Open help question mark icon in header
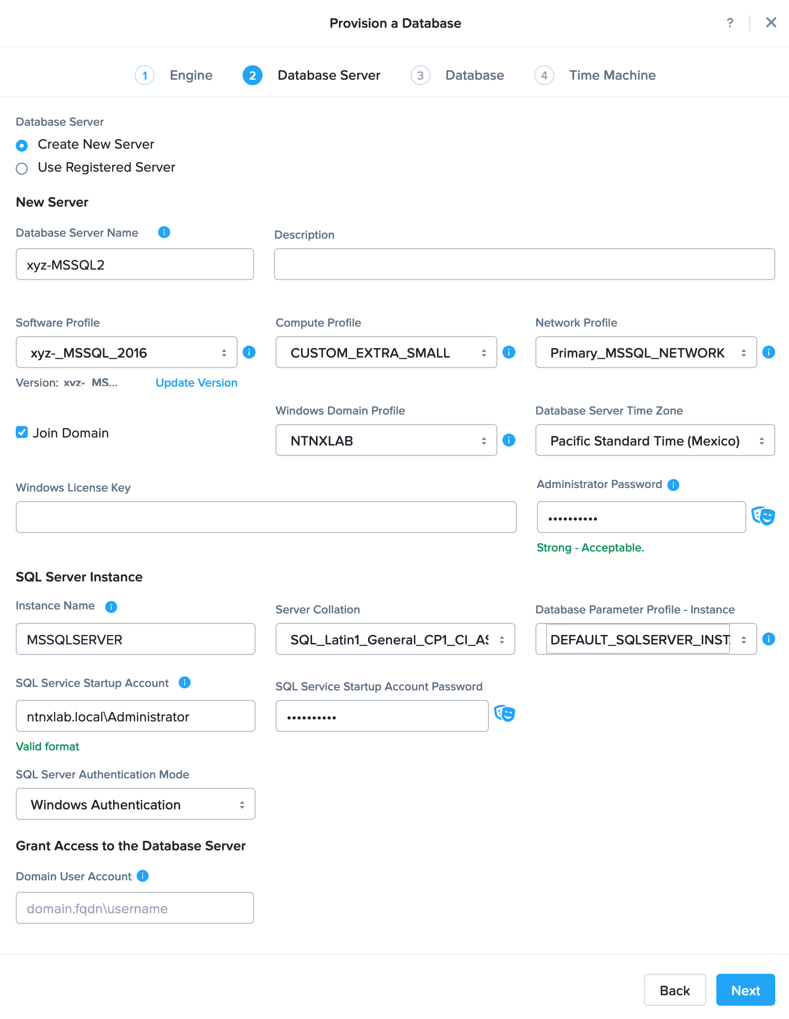The width and height of the screenshot is (789, 1019). coord(730,23)
